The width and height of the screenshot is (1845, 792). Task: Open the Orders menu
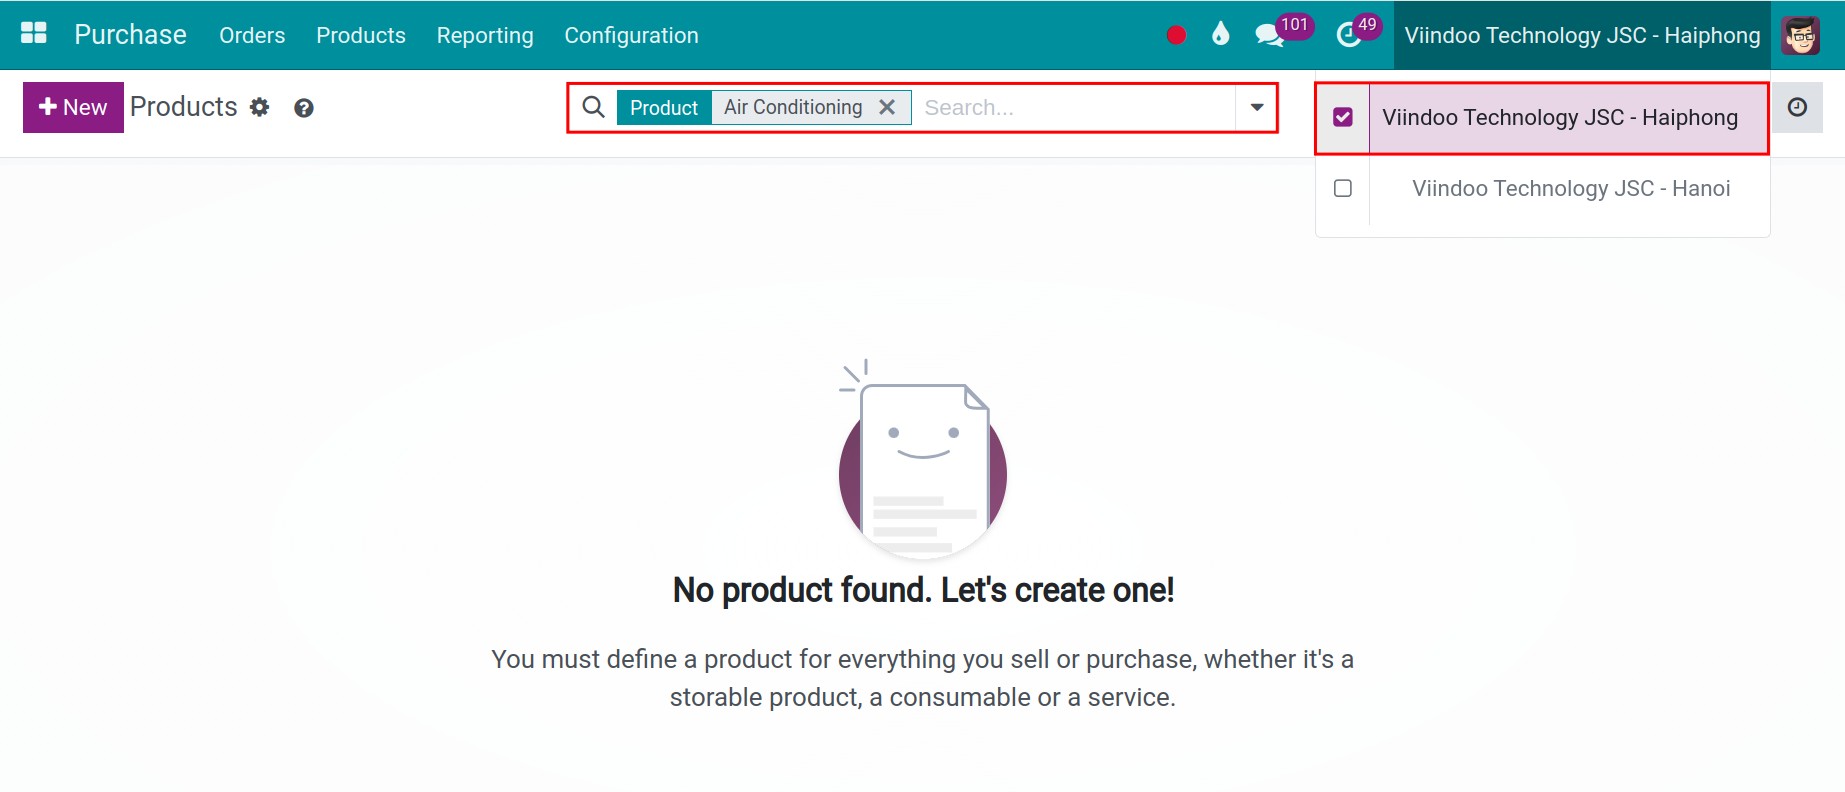pos(252,35)
